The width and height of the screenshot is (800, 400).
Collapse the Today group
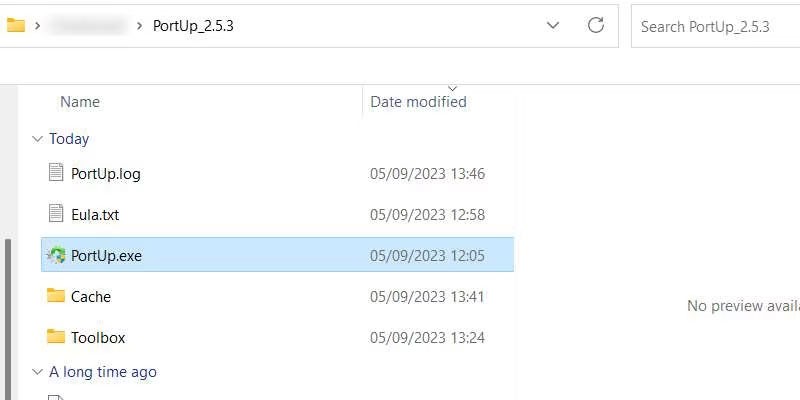tap(37, 139)
